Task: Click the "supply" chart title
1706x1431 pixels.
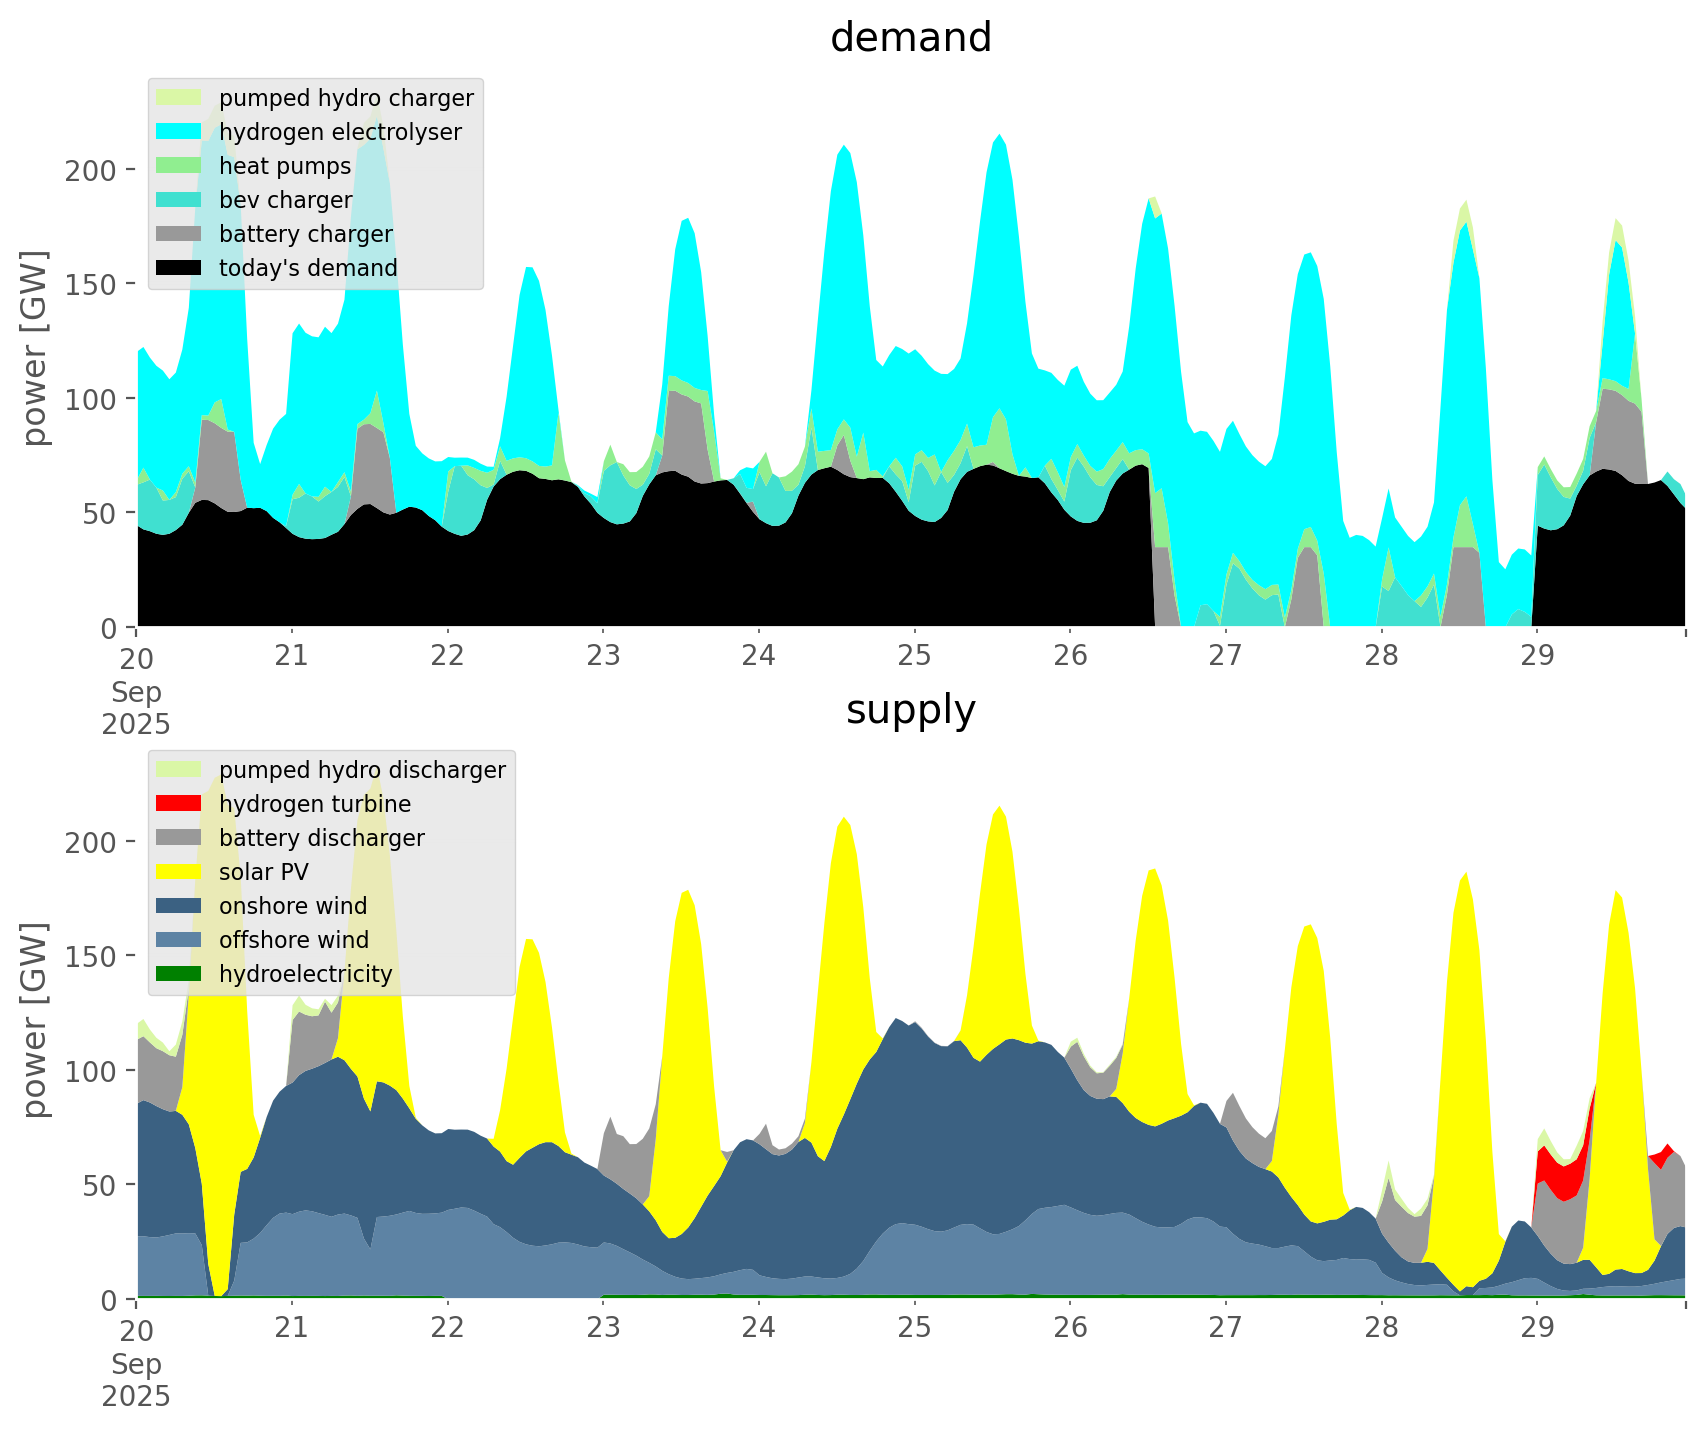Action: (x=910, y=710)
